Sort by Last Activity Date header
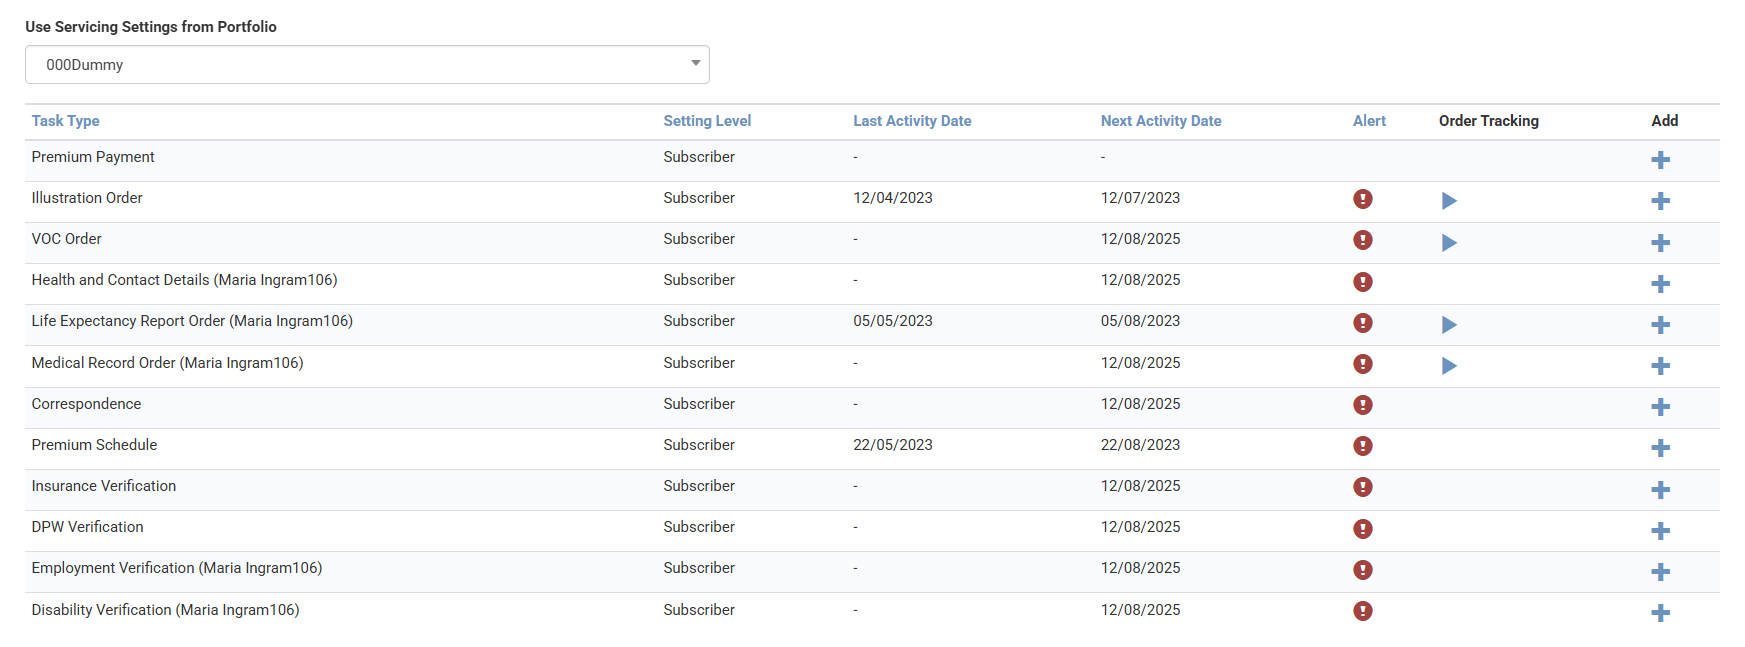This screenshot has width=1745, height=647. pyautogui.click(x=912, y=121)
